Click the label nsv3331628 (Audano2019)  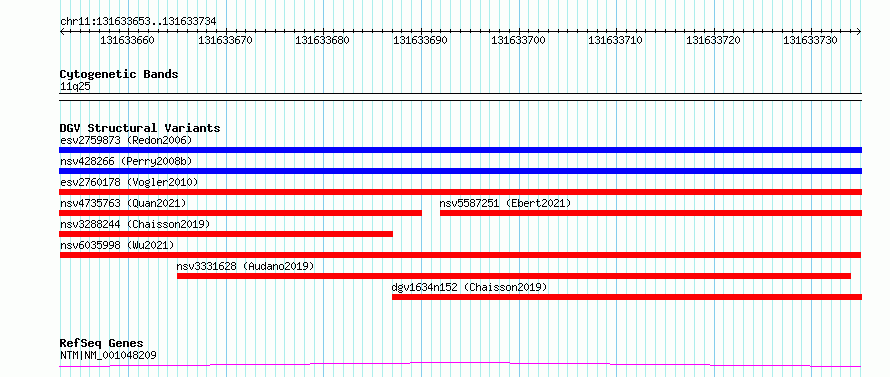(245, 266)
